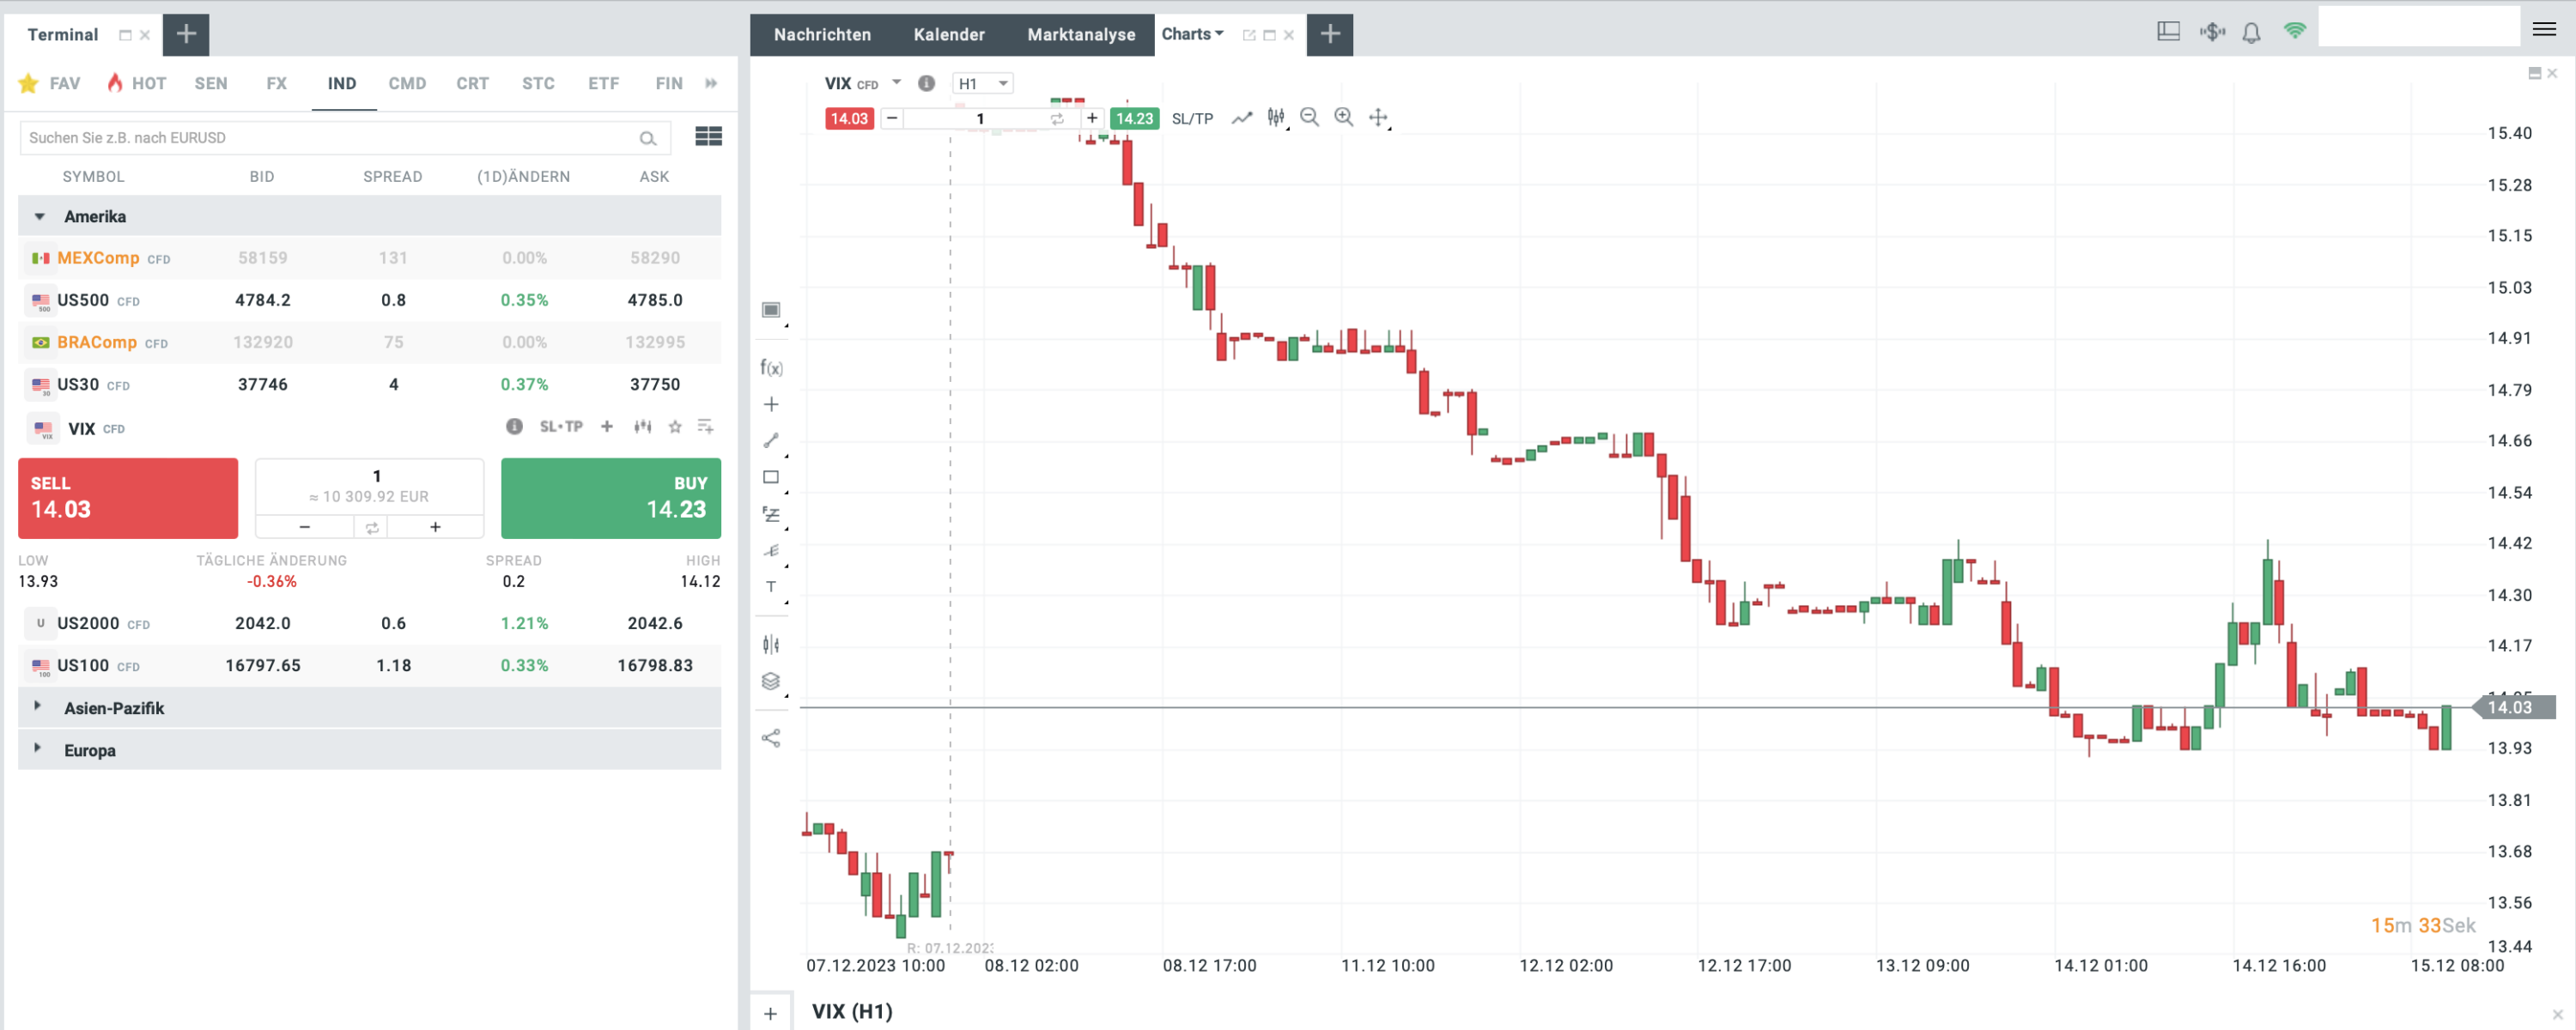Toggle volume unit swap in watchlist order box
Viewport: 2576px width, 1030px height.
372,527
